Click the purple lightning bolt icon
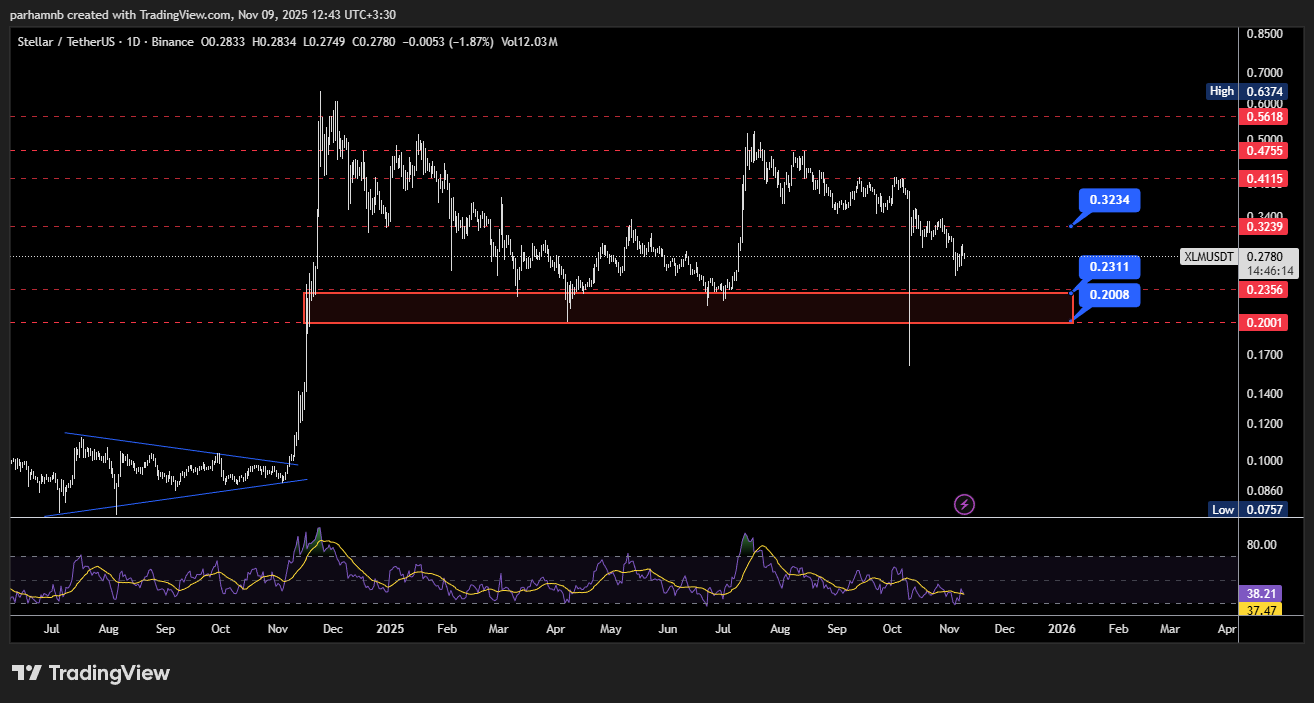 [964, 504]
